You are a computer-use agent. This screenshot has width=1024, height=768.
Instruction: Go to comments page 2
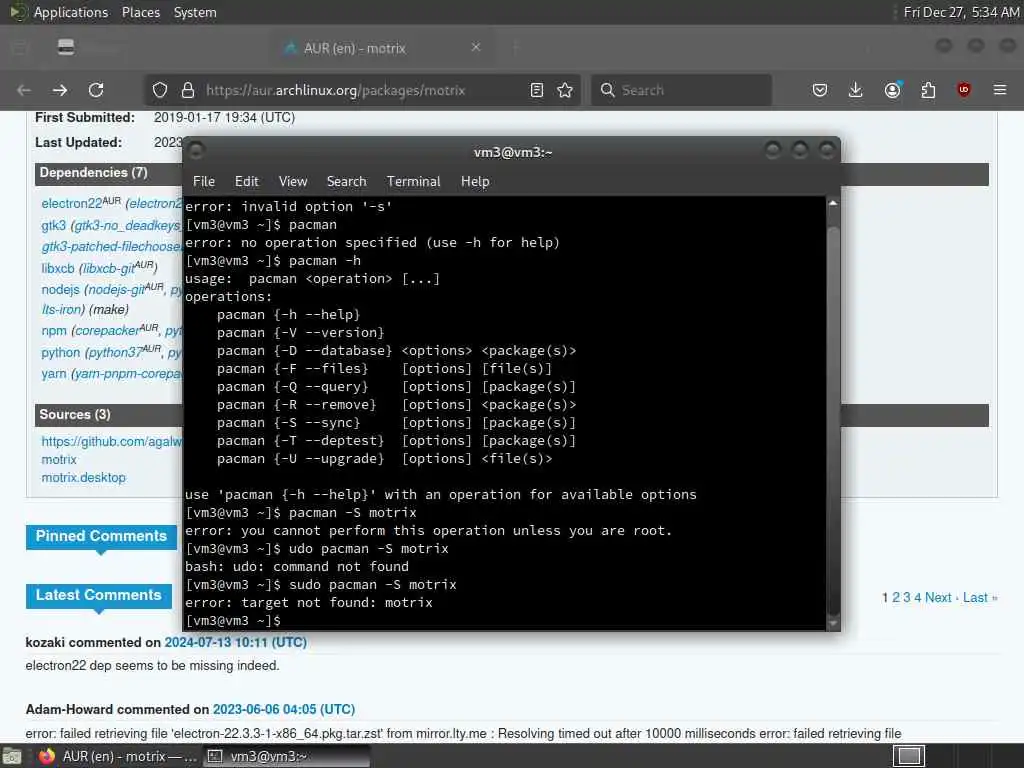pyautogui.click(x=896, y=598)
